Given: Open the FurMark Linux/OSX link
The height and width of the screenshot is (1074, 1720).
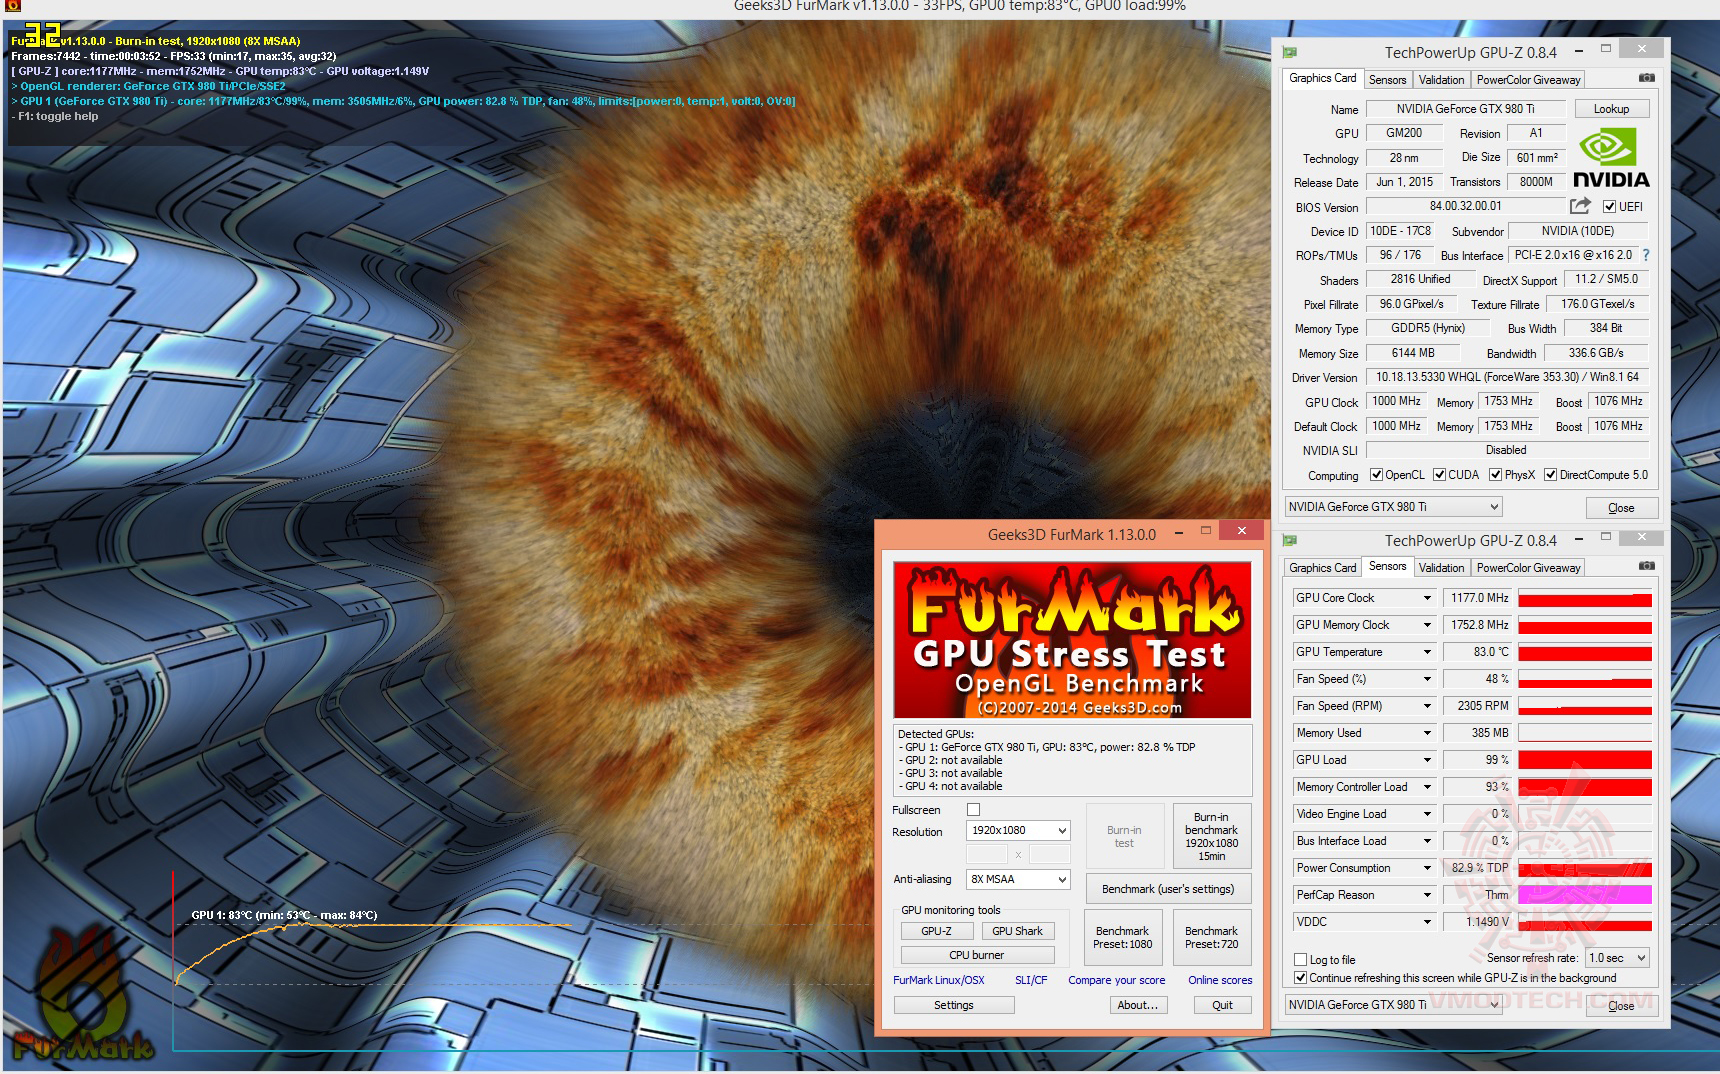Looking at the screenshot, I should [939, 980].
